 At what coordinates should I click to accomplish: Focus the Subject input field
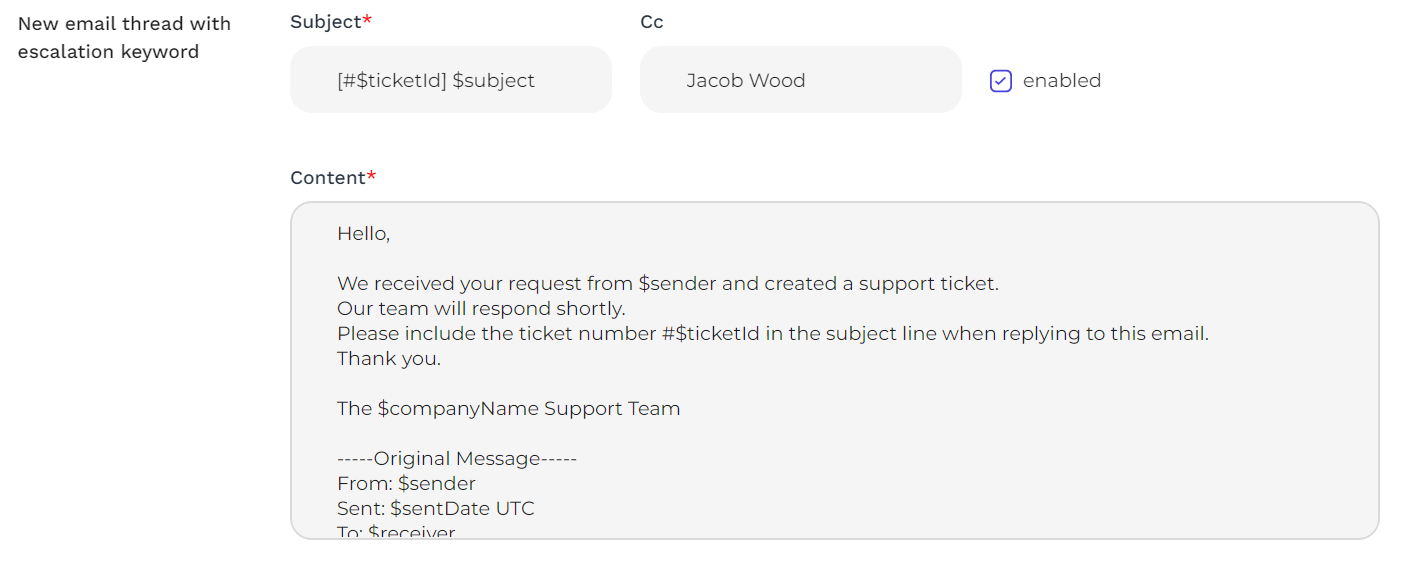pos(450,80)
